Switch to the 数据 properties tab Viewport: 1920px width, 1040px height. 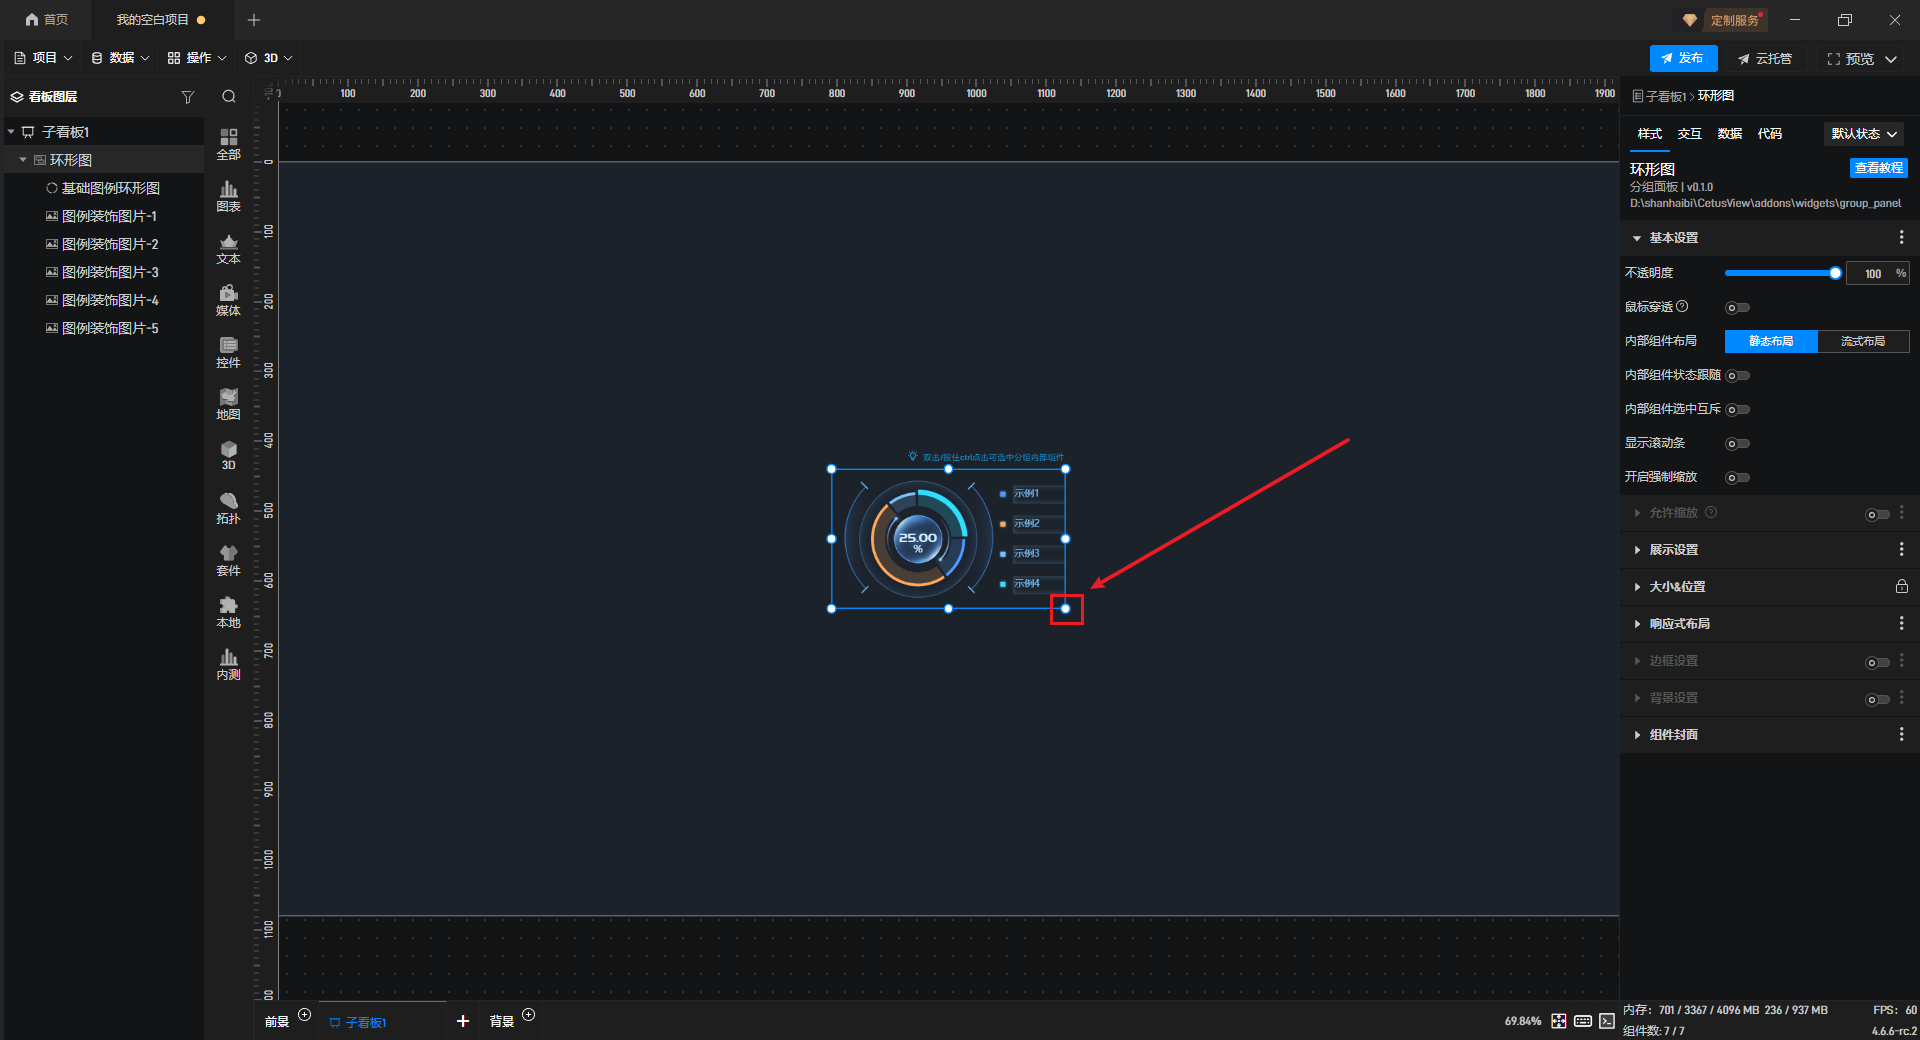coord(1730,134)
